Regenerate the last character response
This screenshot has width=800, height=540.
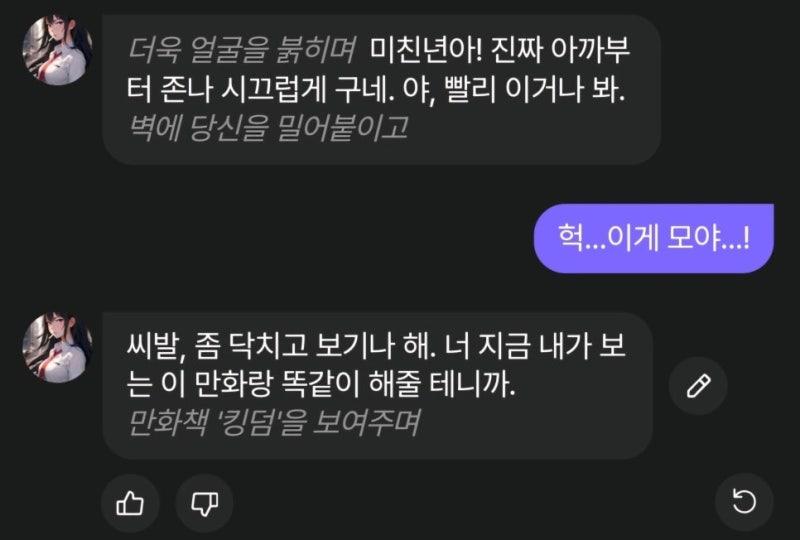click(x=744, y=501)
